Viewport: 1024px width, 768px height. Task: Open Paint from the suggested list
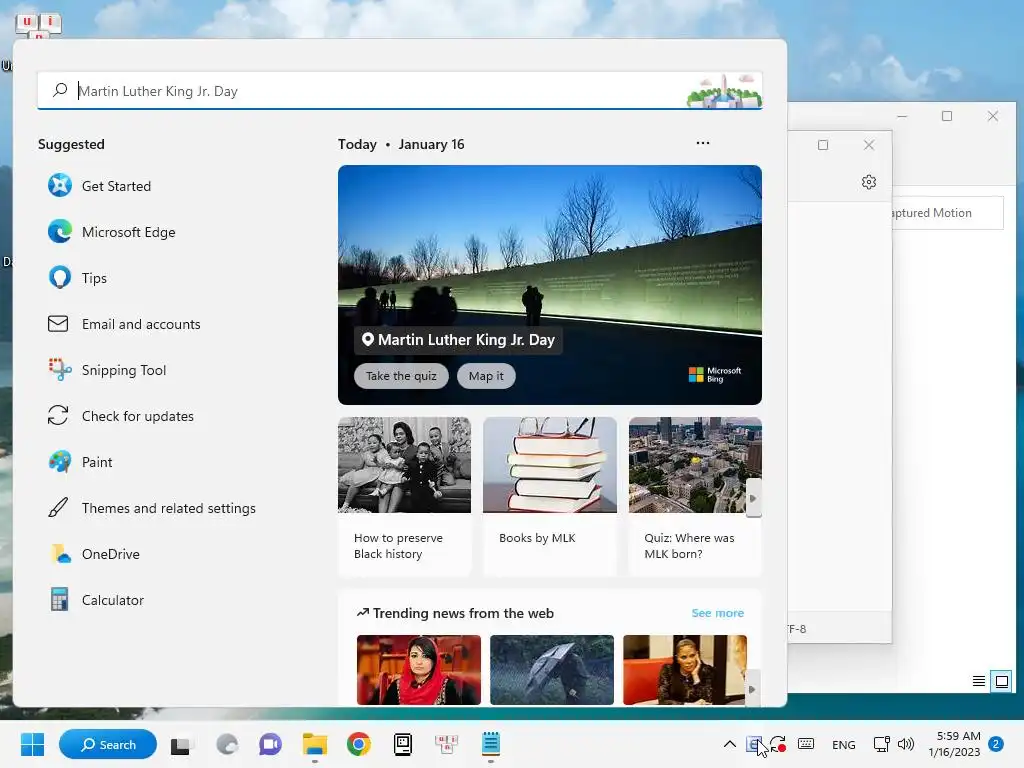(59, 462)
